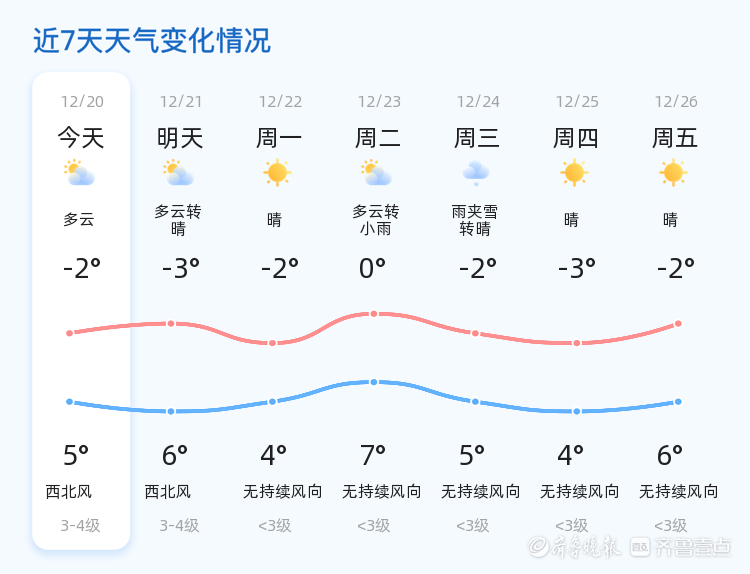Click Tuesday's low temperature point on blue curve

pos(374,382)
